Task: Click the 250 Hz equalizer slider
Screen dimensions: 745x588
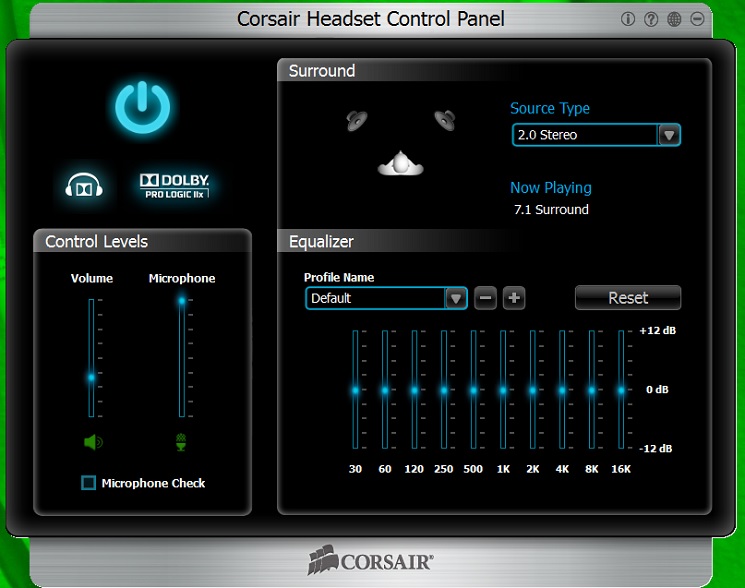Action: pos(444,390)
